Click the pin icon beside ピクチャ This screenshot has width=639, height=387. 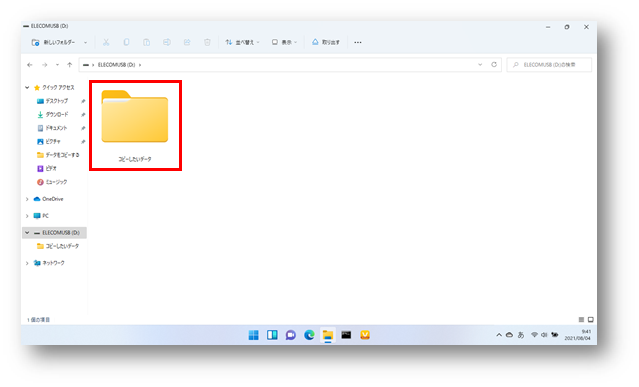(83, 142)
